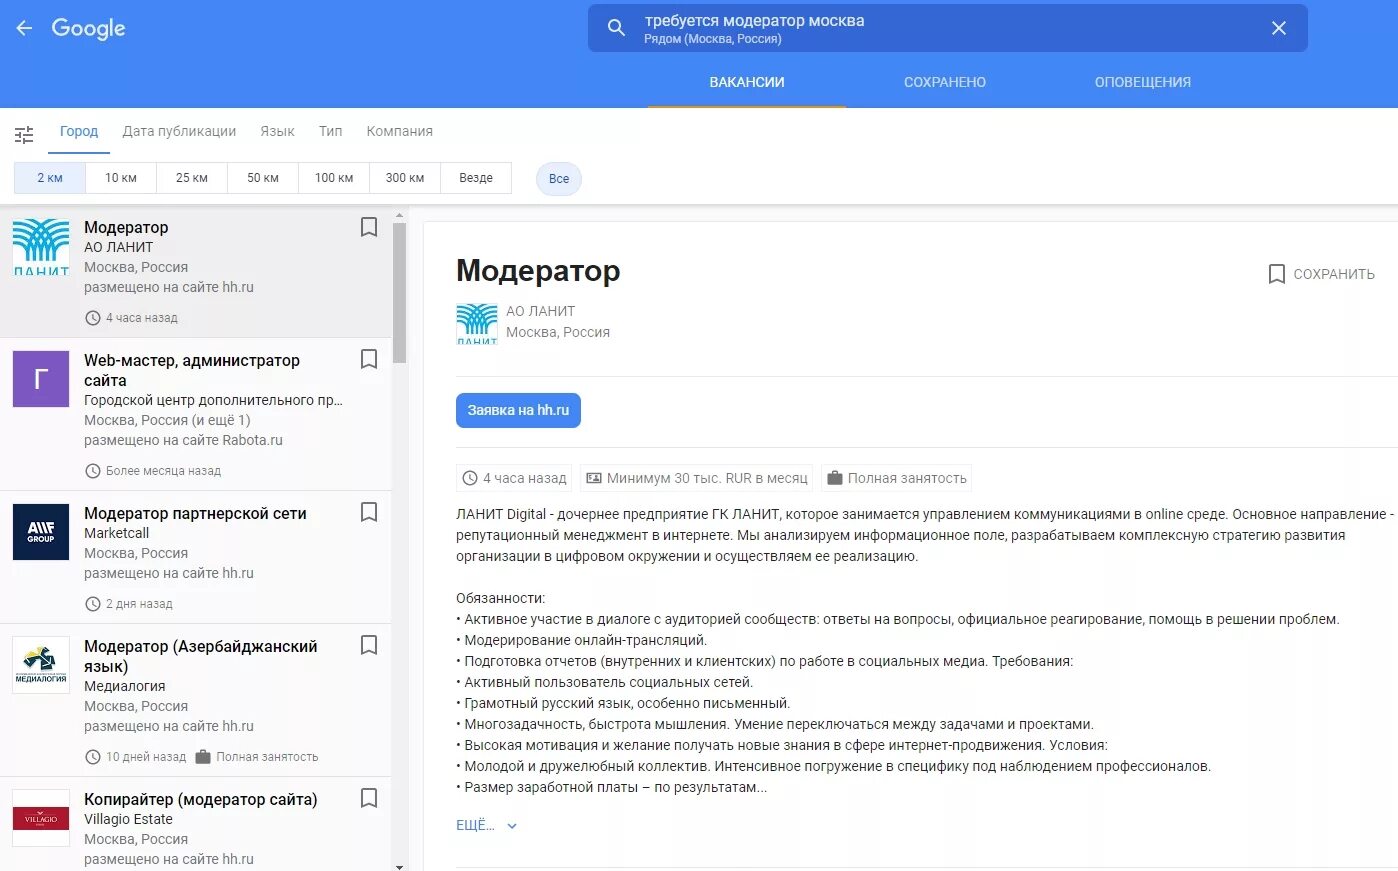Screen dimensions: 1398x871
Task: Switch to the СОХРАНЕНО tab
Action: (x=944, y=82)
